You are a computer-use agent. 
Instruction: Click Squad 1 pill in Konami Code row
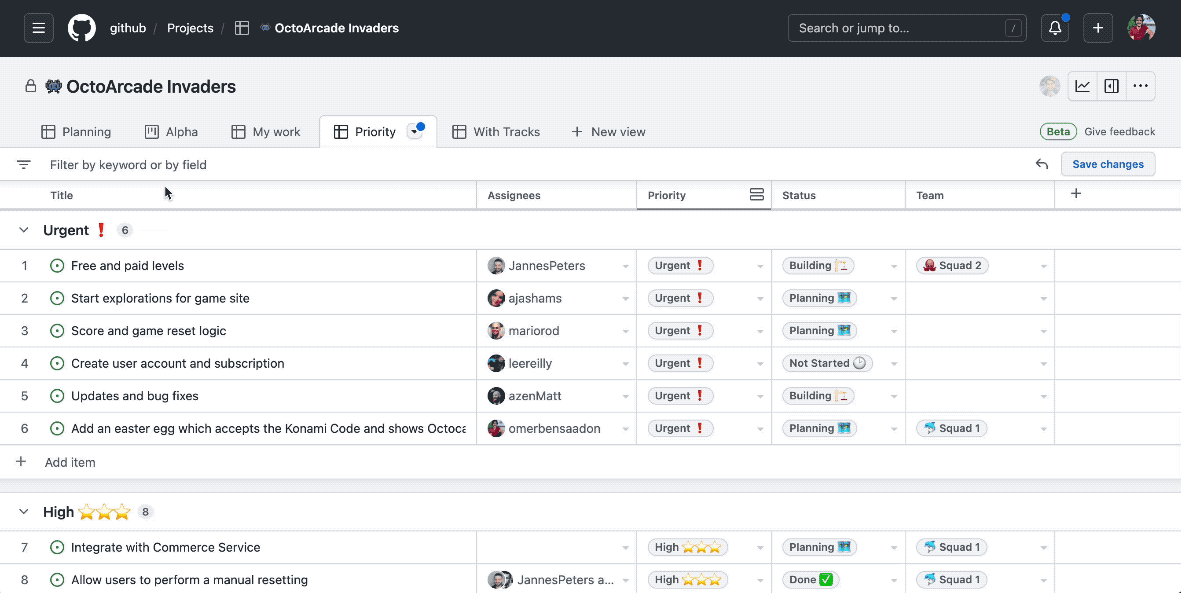(x=952, y=428)
